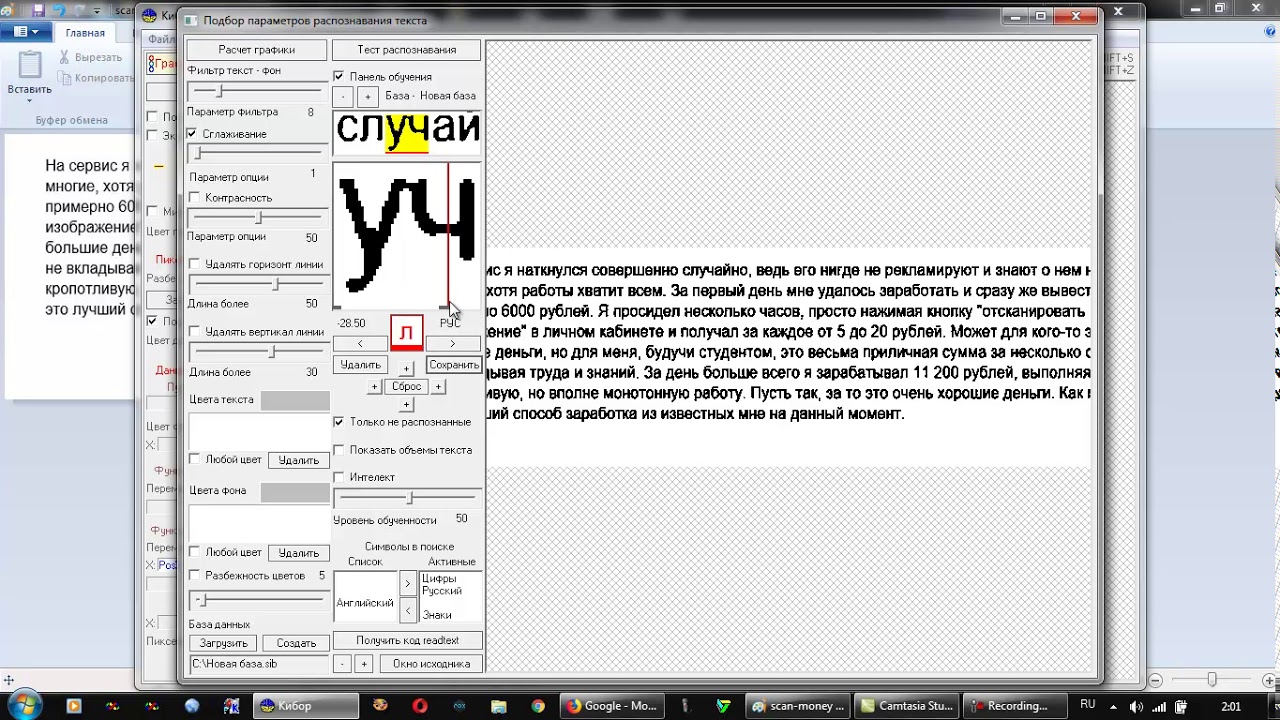Delete background color with Удалить button
The height and width of the screenshot is (720, 1280).
click(x=298, y=553)
